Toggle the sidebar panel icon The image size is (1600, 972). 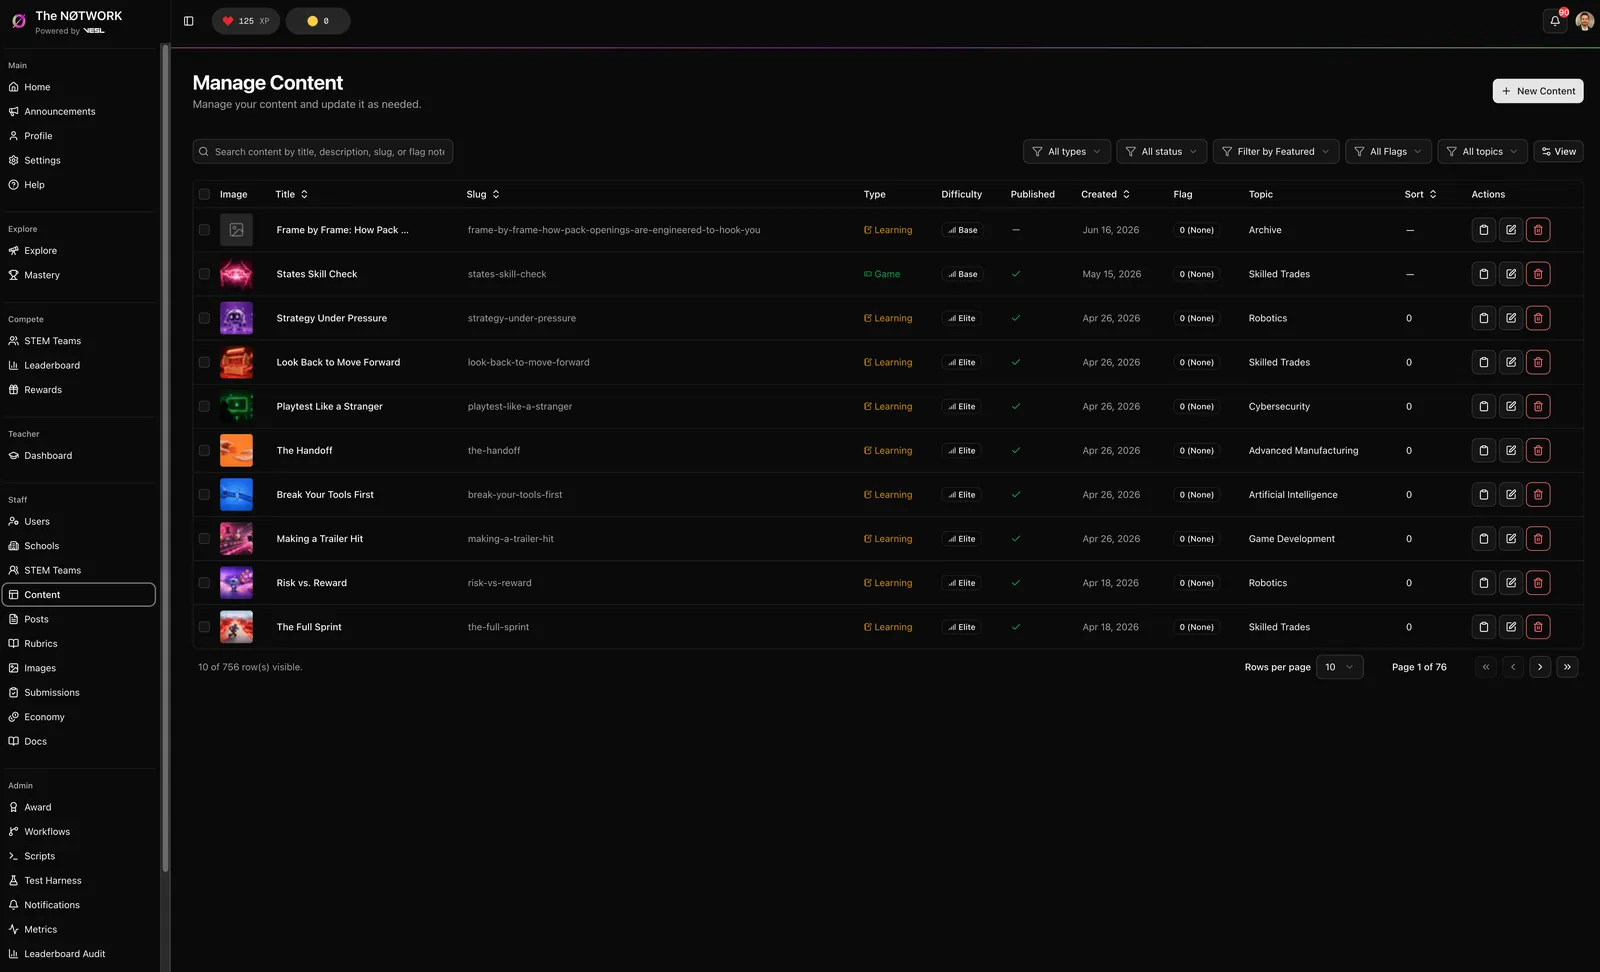pos(188,21)
